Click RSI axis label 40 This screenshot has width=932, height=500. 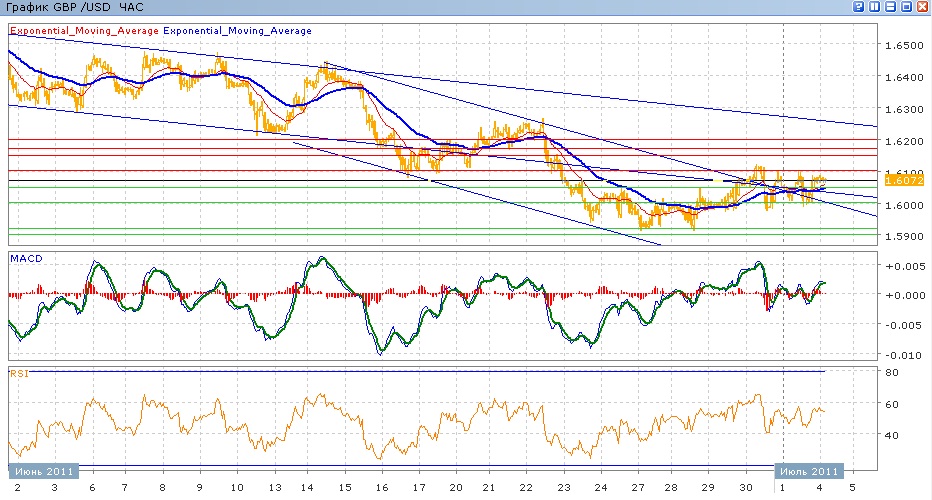[892, 436]
